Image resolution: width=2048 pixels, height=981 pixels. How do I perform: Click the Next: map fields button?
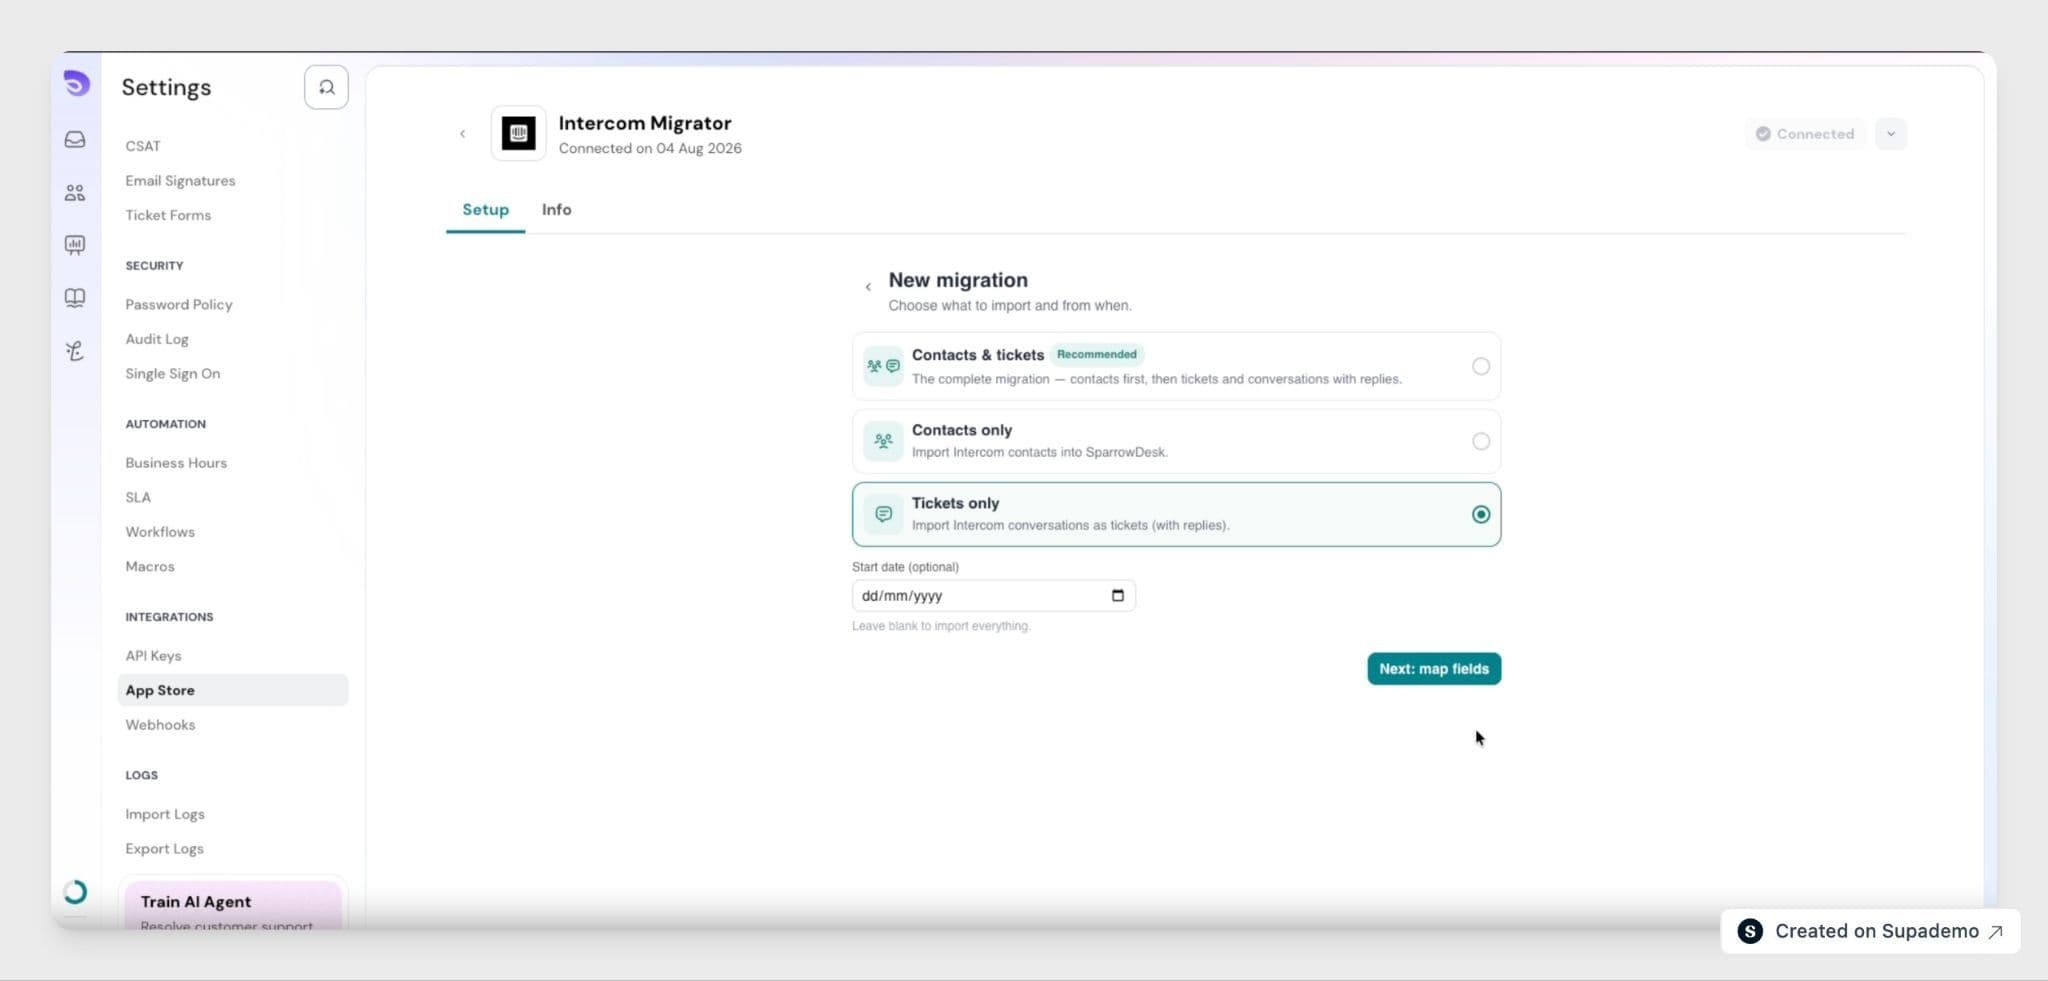pos(1434,669)
